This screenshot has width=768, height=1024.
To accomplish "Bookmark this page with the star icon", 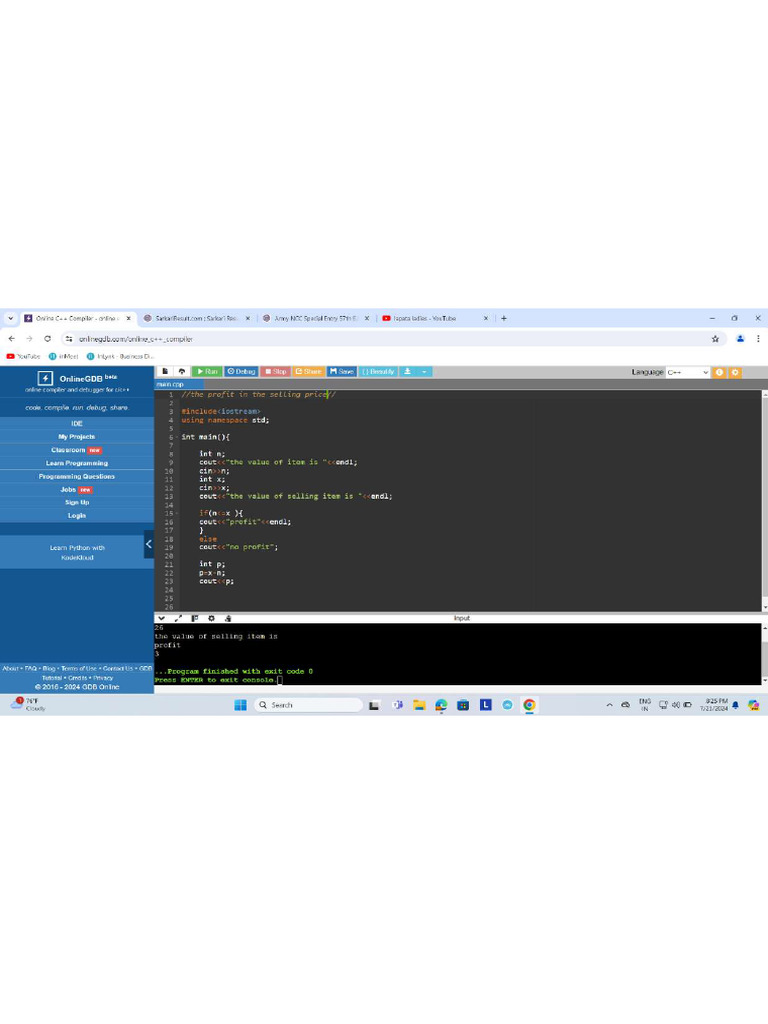I will click(715, 338).
